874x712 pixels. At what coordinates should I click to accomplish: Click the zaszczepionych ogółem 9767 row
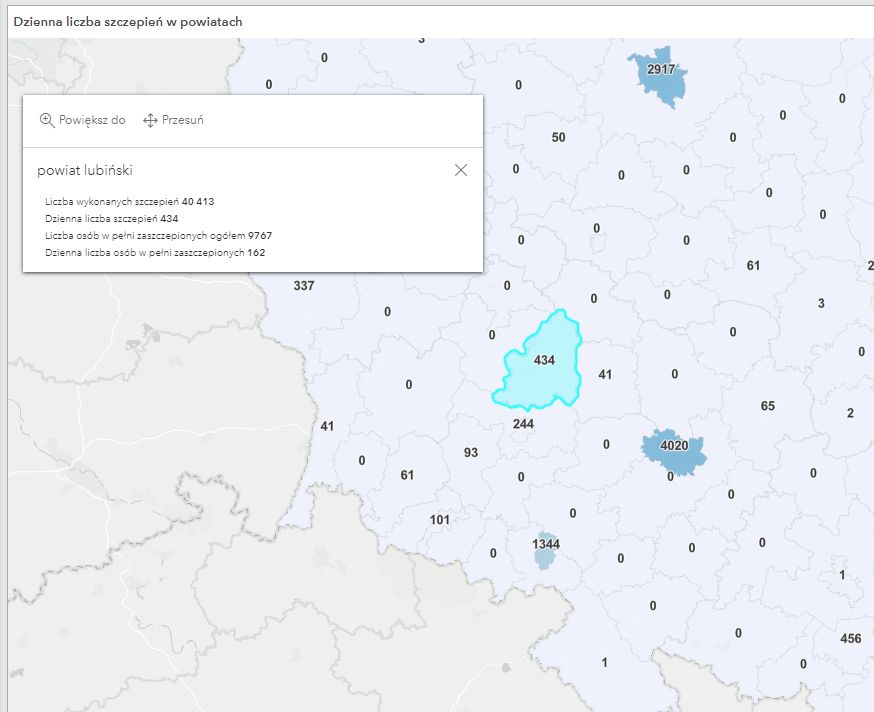click(x=158, y=236)
